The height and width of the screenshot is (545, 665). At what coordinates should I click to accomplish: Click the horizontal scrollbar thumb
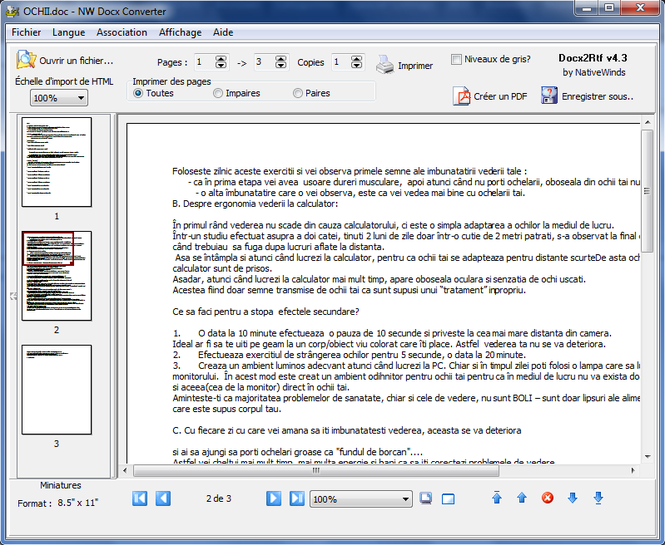[316, 470]
